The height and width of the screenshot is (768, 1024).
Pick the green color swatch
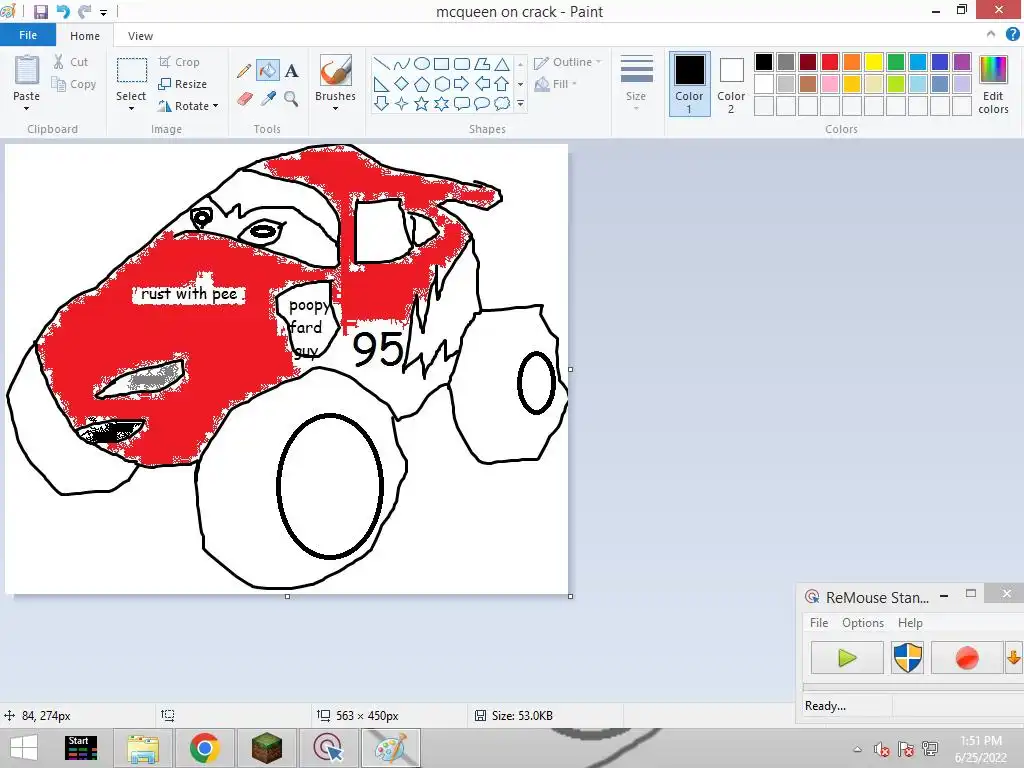[896, 62]
